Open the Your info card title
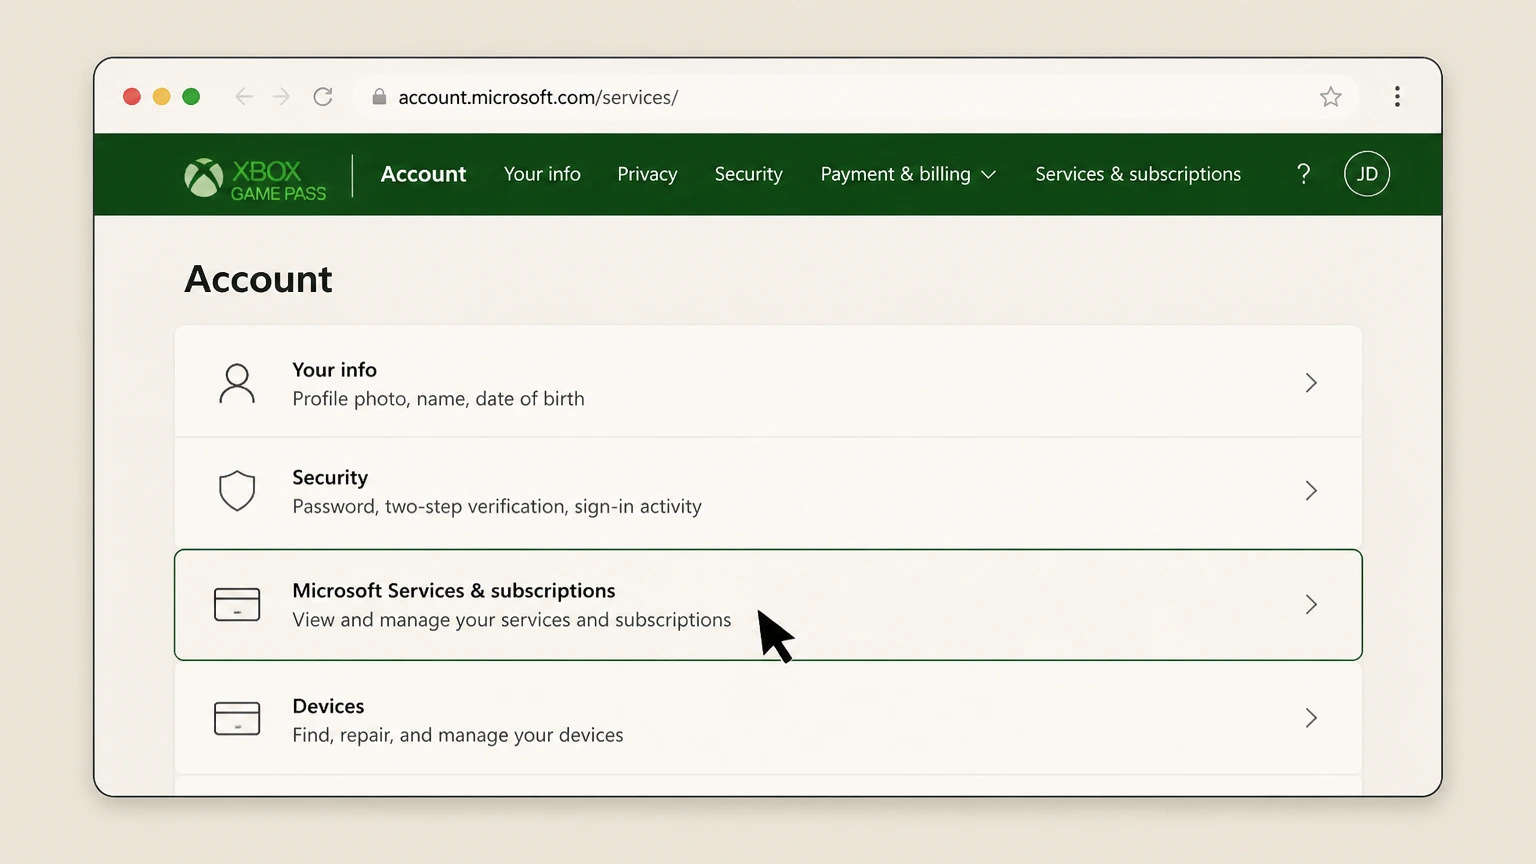Viewport: 1536px width, 864px height. (334, 370)
